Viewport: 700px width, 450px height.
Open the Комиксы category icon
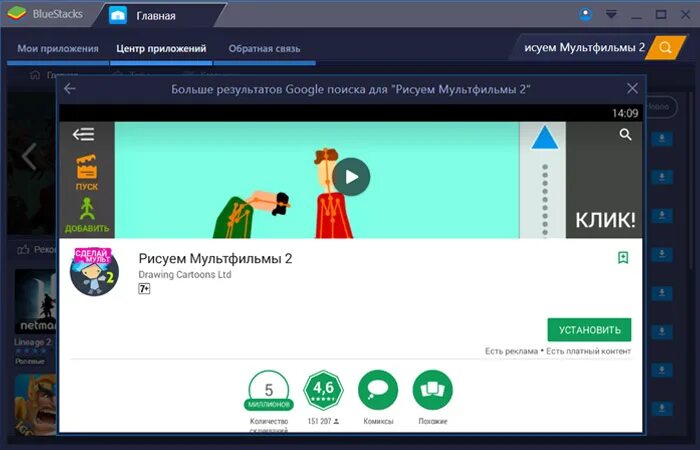pos(378,390)
